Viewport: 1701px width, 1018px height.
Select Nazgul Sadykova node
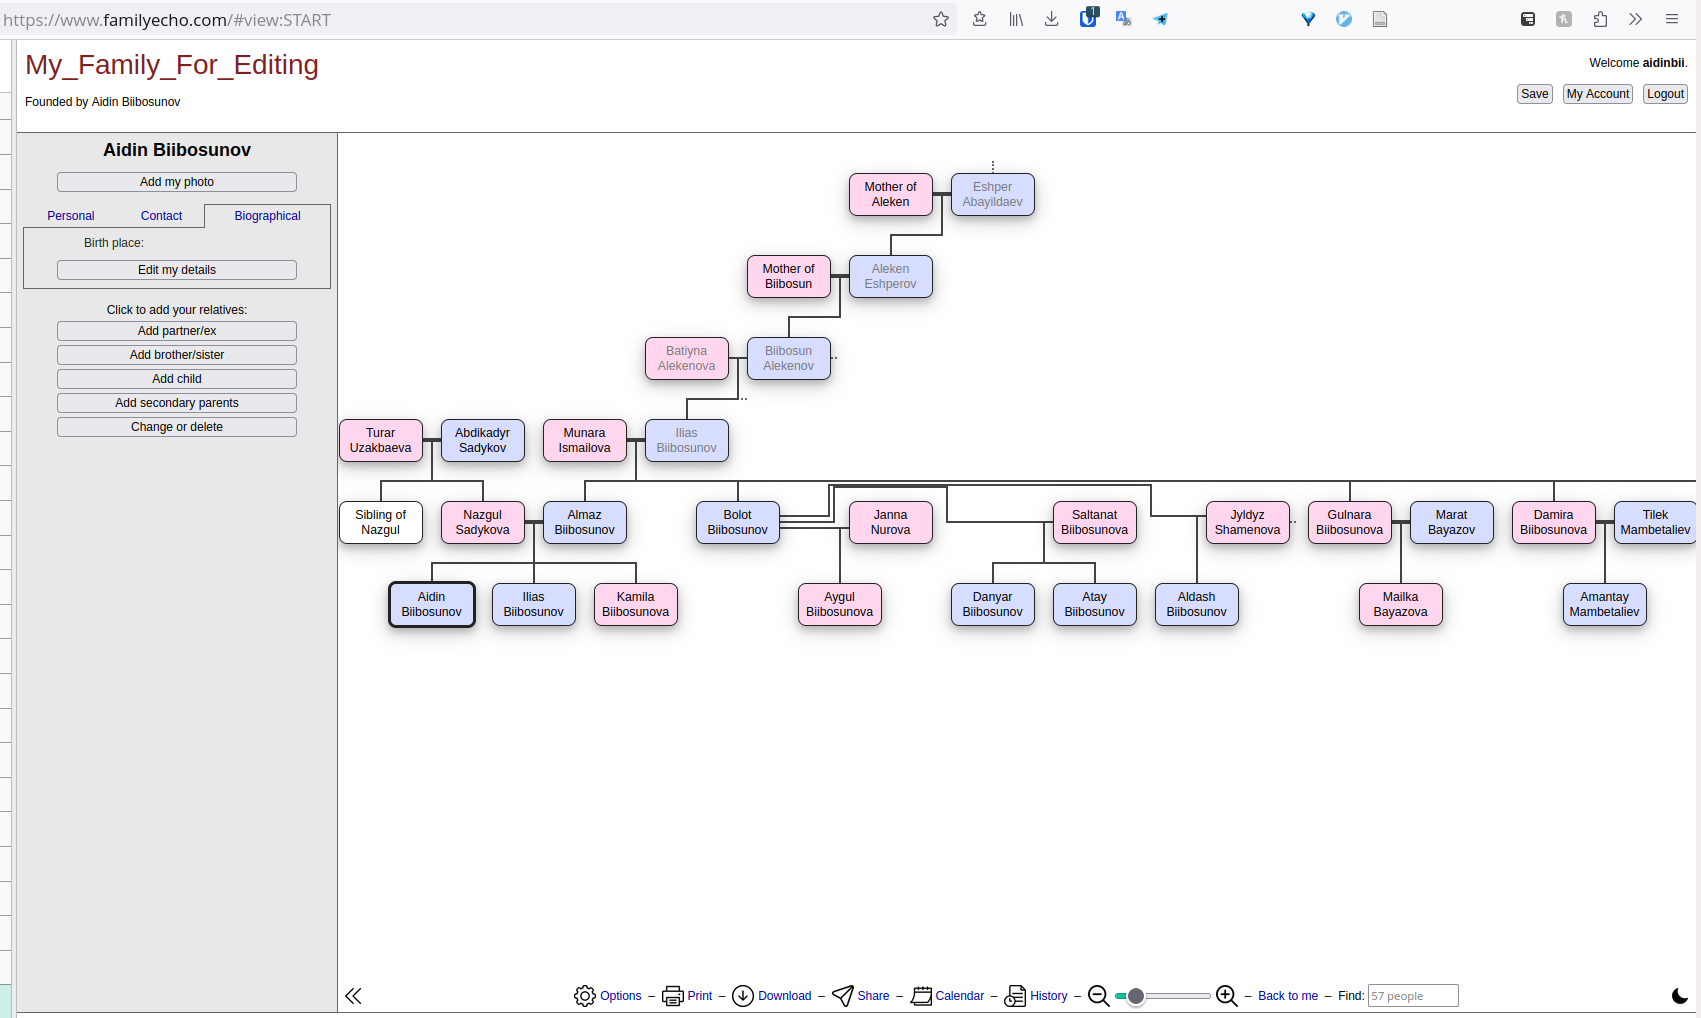coord(483,522)
